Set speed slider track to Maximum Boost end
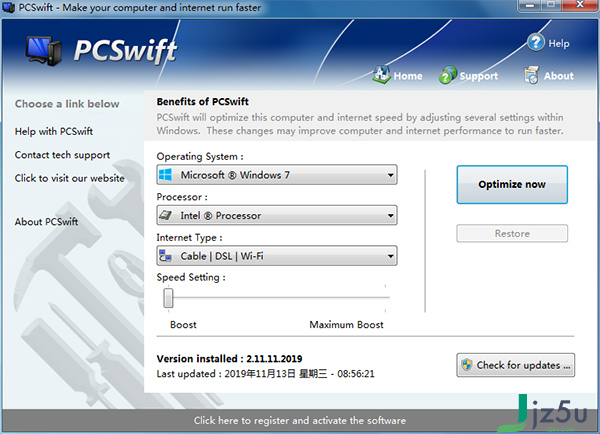Viewport: 600px width, 434px height. (387, 297)
